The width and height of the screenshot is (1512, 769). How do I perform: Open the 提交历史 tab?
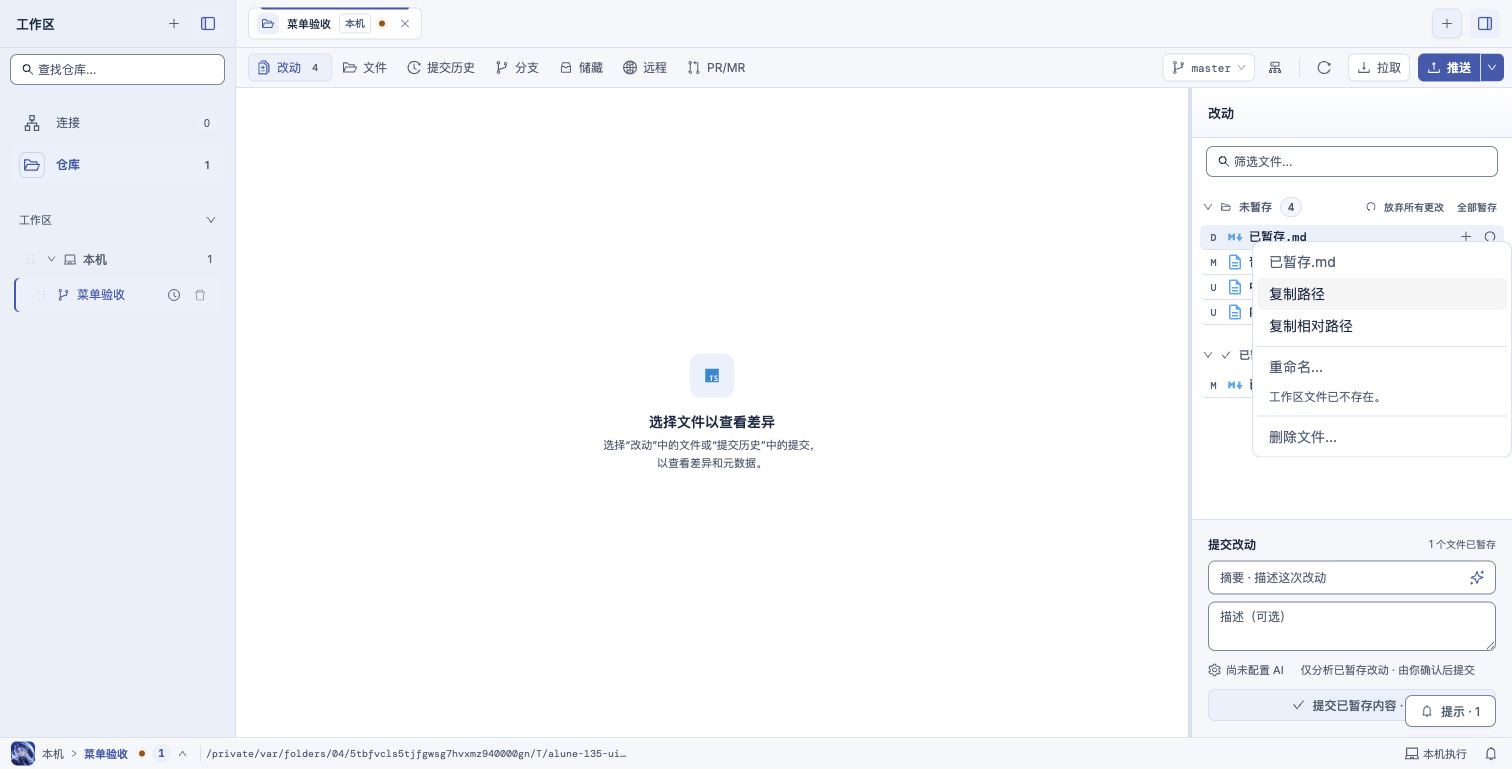441,68
